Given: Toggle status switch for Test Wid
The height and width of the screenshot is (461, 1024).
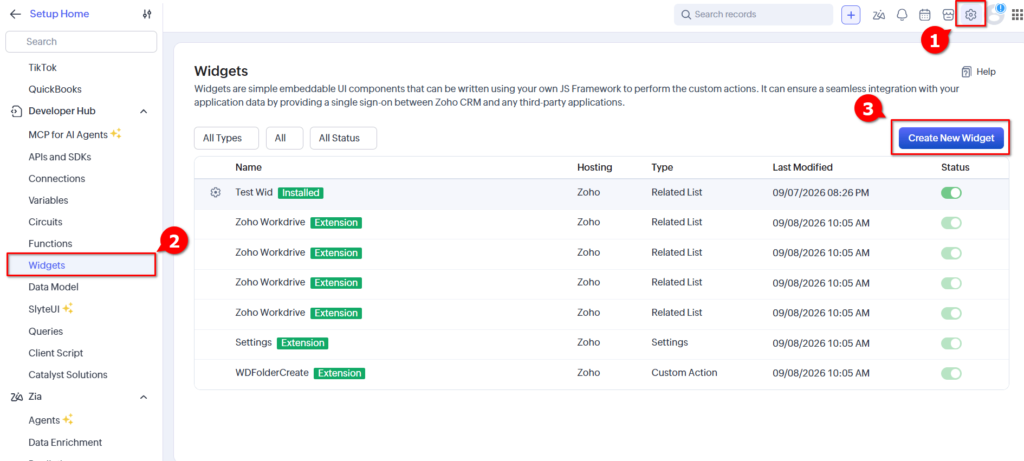Looking at the screenshot, I should coord(952,193).
